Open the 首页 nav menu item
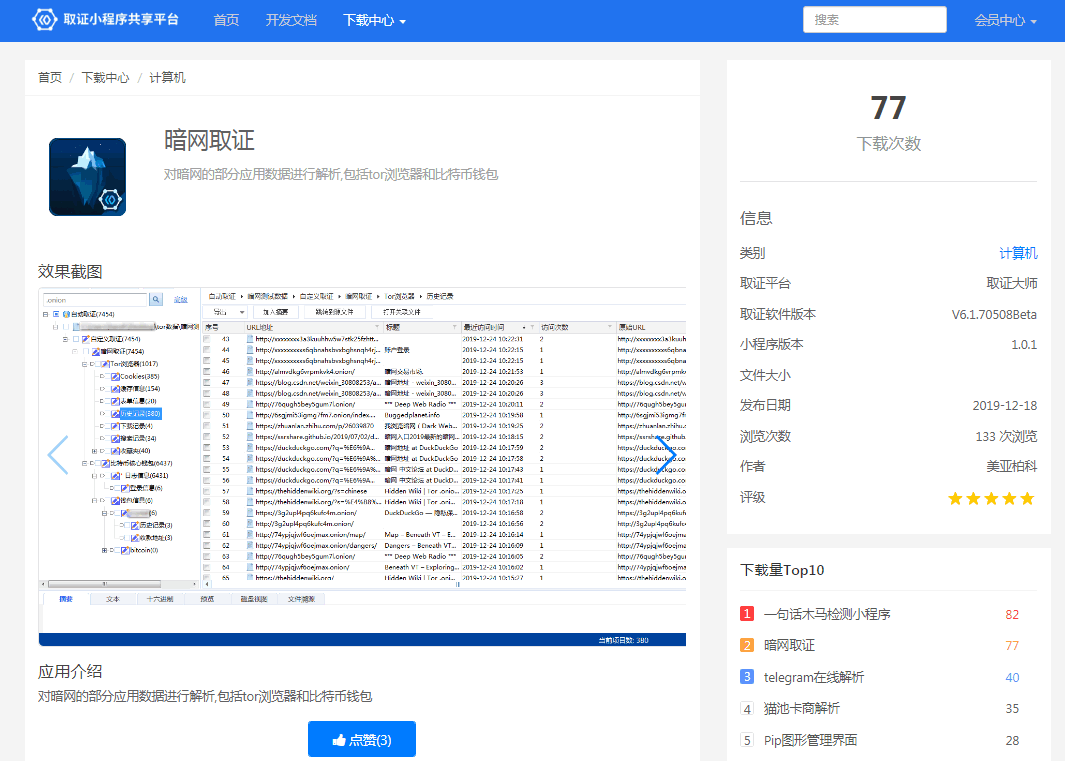This screenshot has height=761, width=1065. point(226,20)
